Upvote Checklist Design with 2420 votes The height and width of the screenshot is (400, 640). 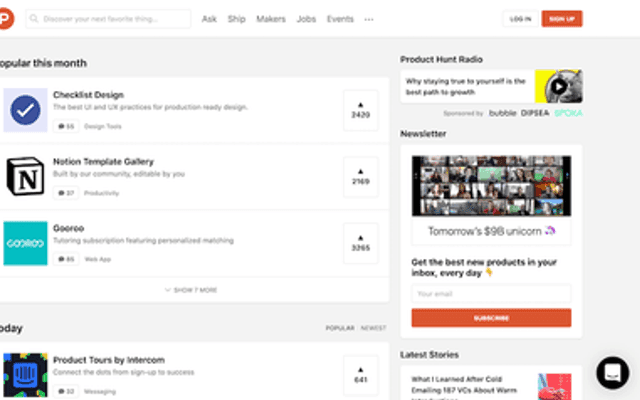tap(360, 110)
